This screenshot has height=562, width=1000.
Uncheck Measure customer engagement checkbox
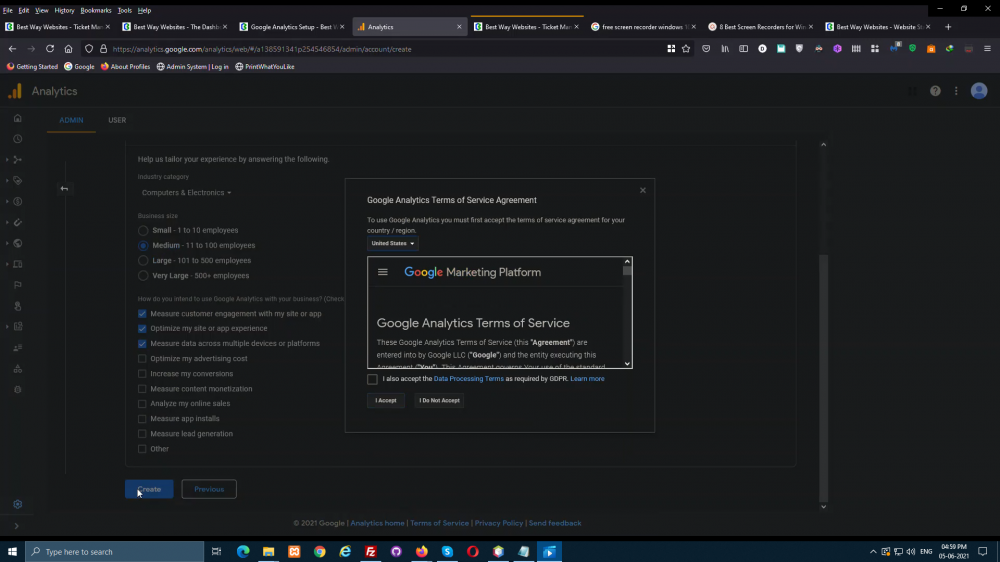coord(142,313)
